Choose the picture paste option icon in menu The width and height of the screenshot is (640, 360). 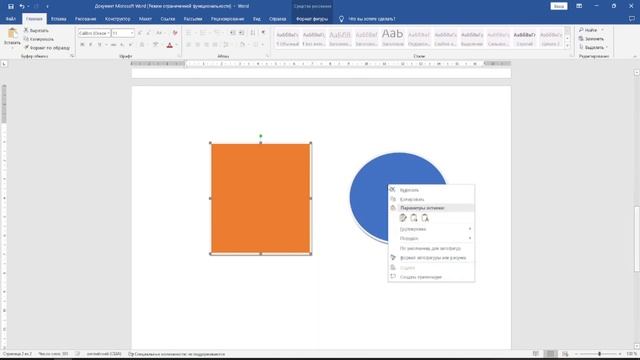(414, 218)
